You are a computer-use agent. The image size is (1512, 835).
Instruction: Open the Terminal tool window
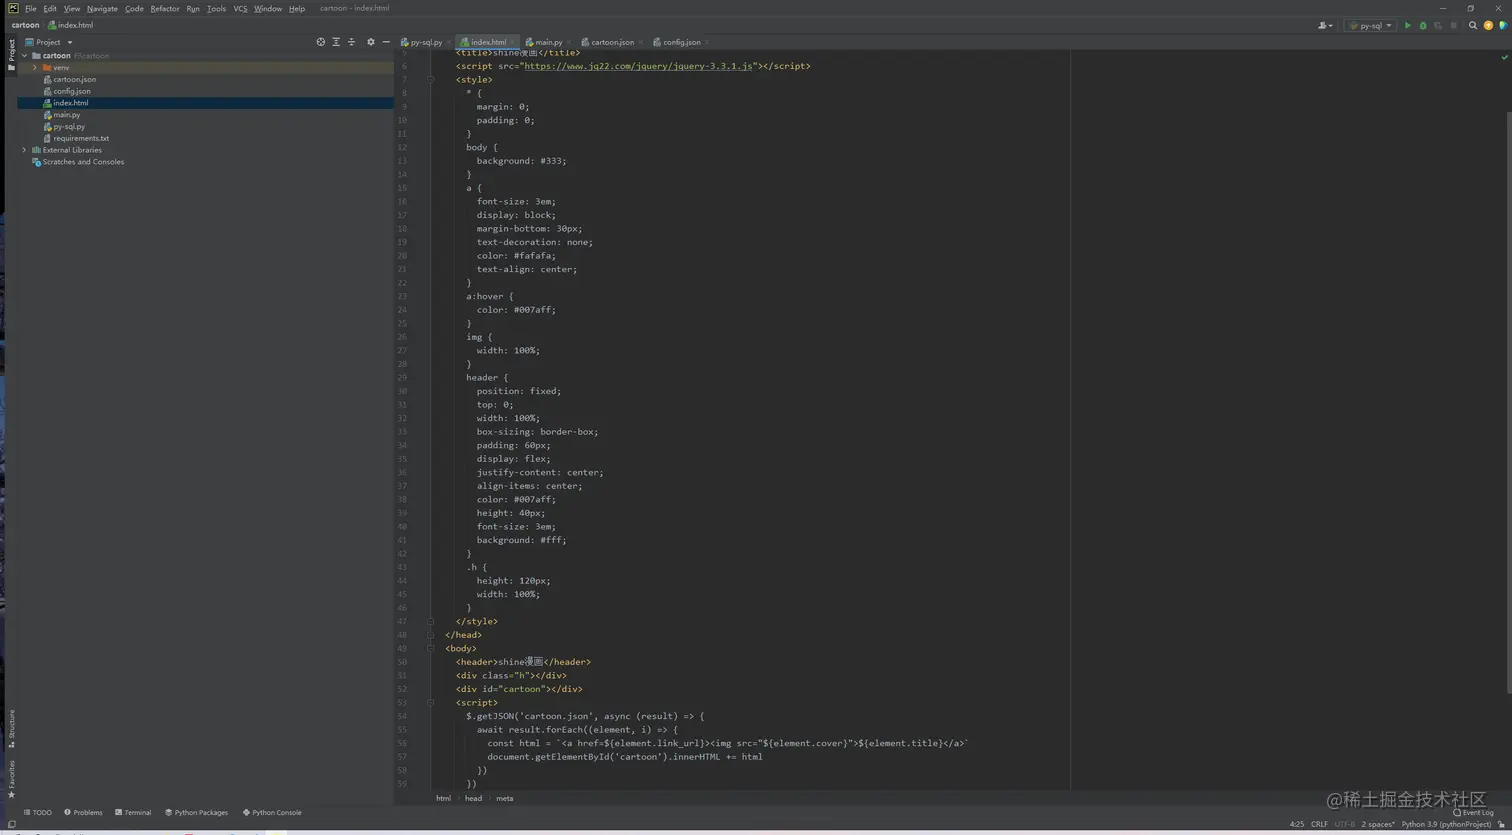pyautogui.click(x=133, y=812)
